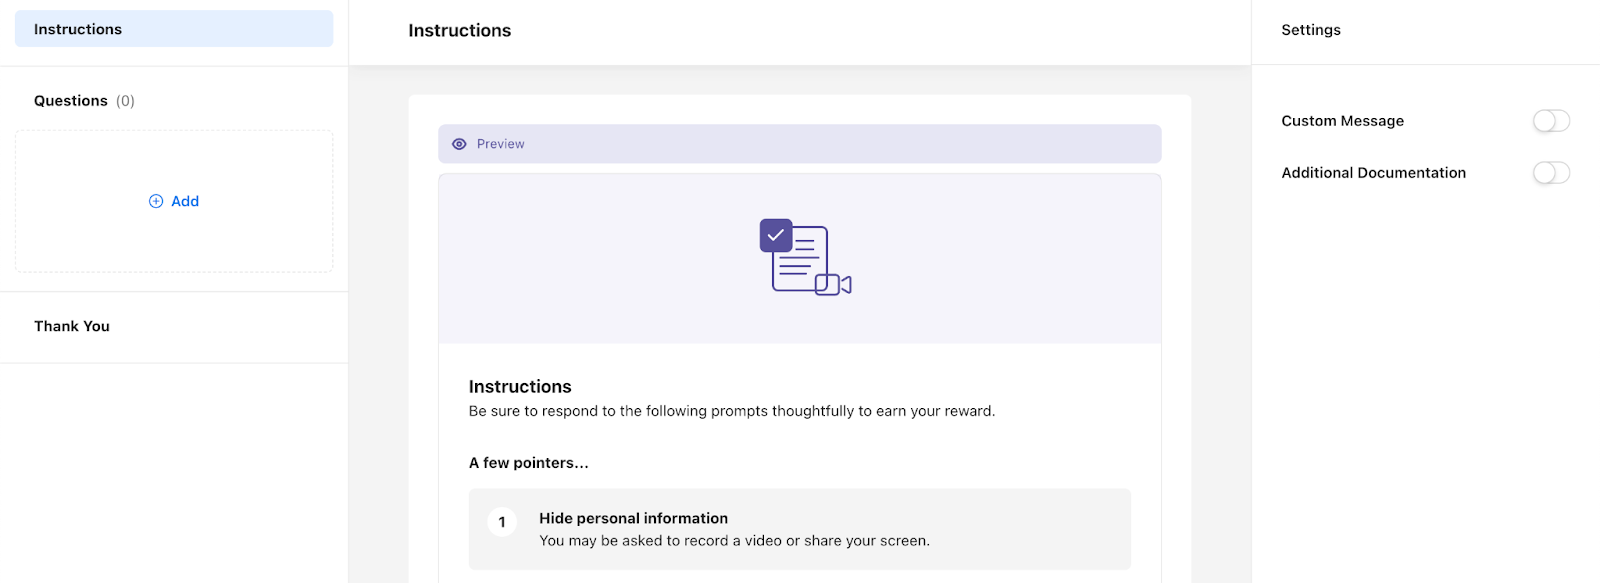
Task: Select the Instructions tab in the sidebar
Action: click(174, 29)
